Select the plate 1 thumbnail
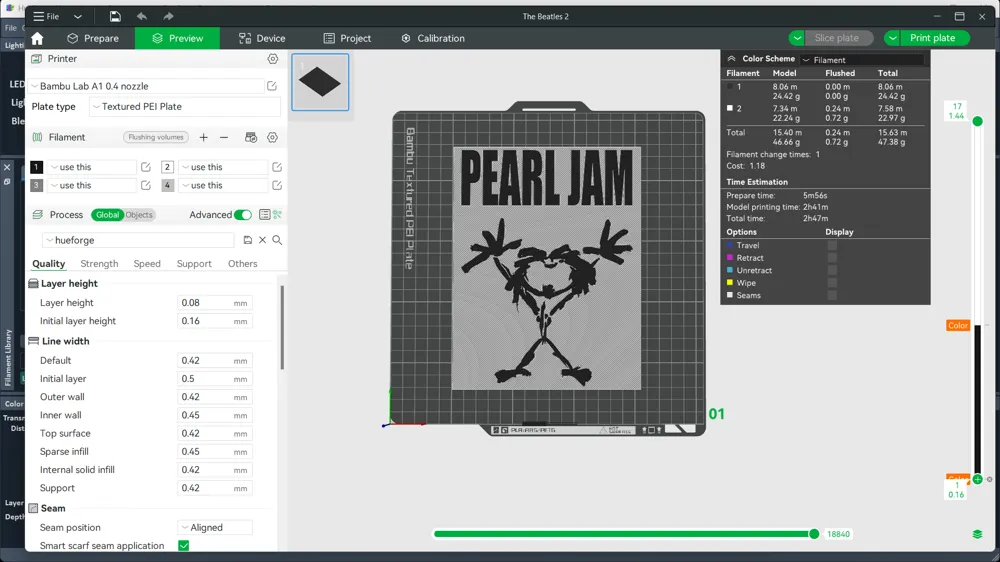Screen dimensions: 1000x562 click(x=320, y=82)
